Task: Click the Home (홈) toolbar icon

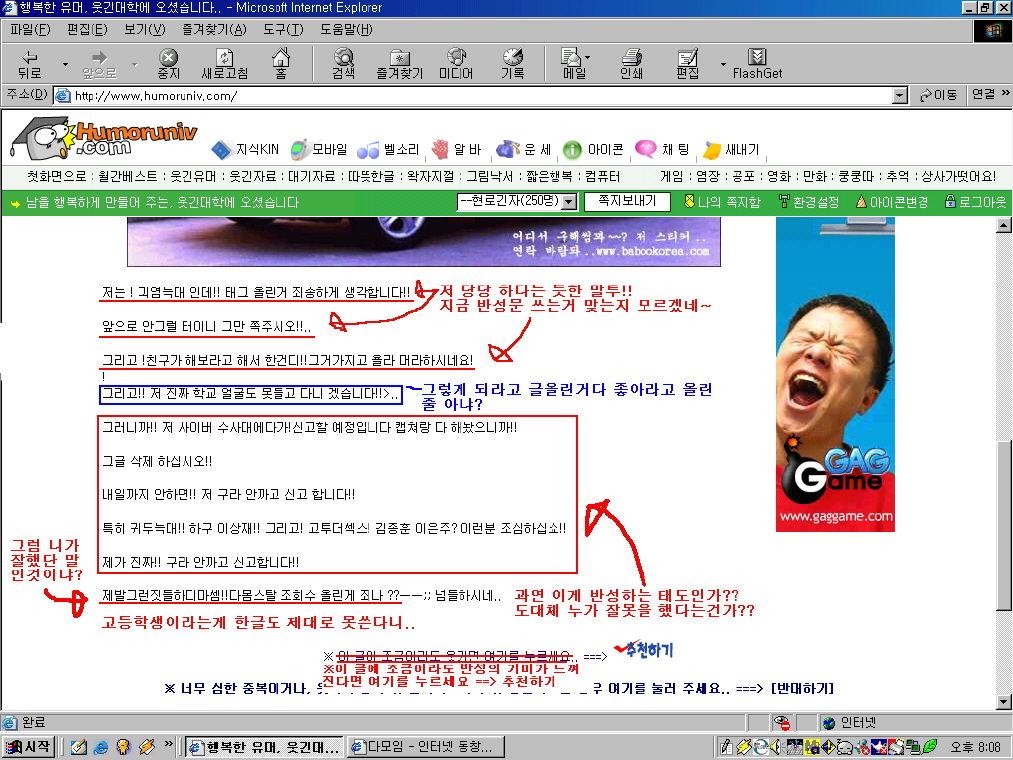Action: coord(280,64)
